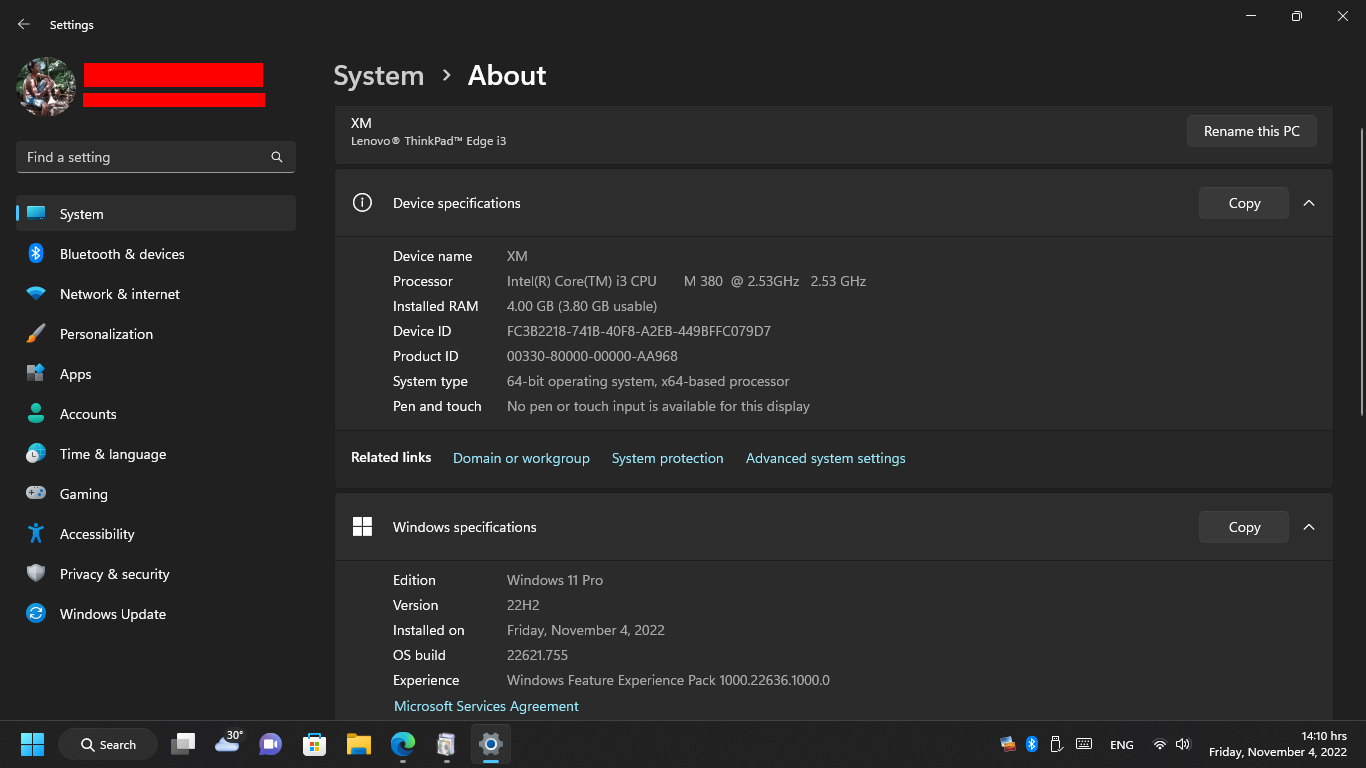Select Time & language in sidebar
The width and height of the screenshot is (1366, 768).
tap(156, 454)
